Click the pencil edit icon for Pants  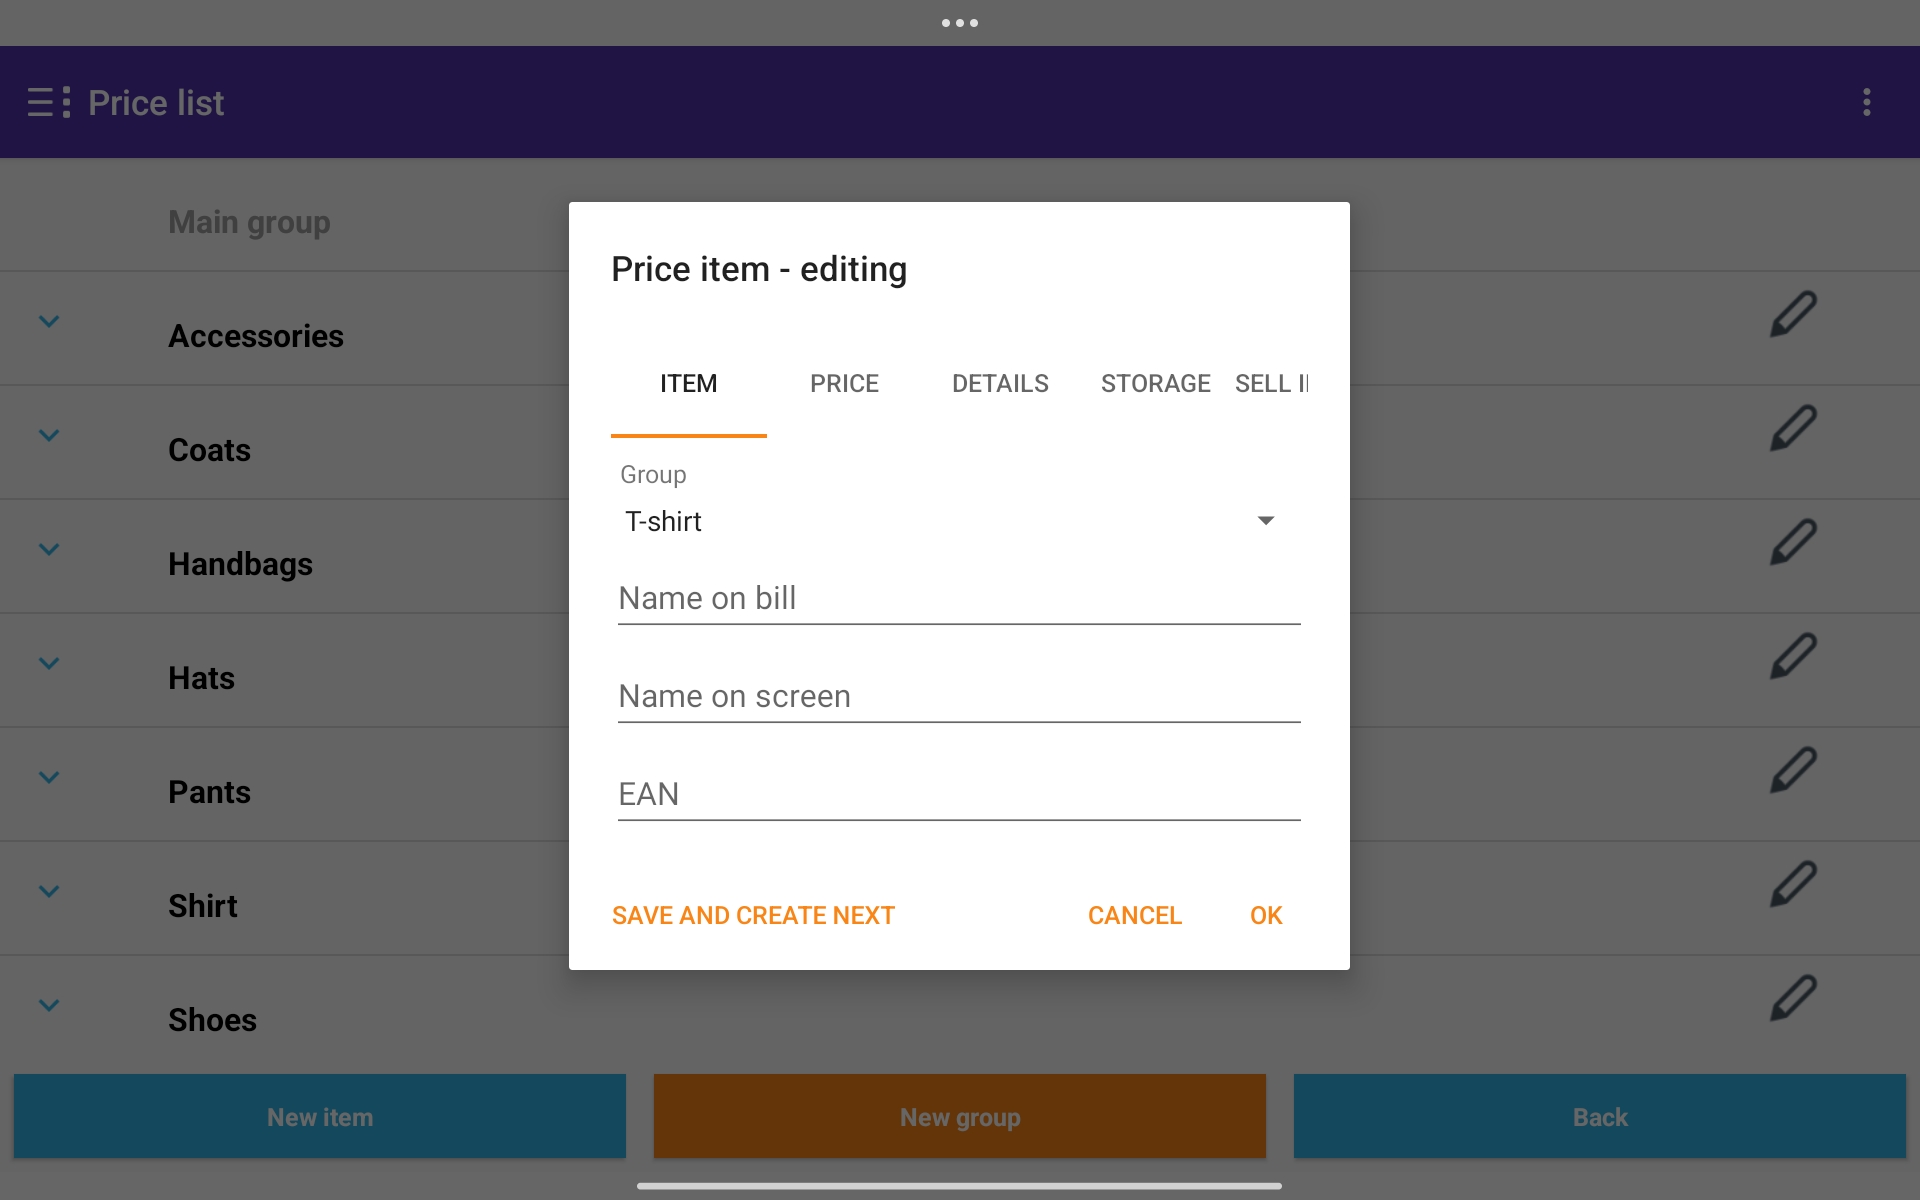(x=1792, y=771)
